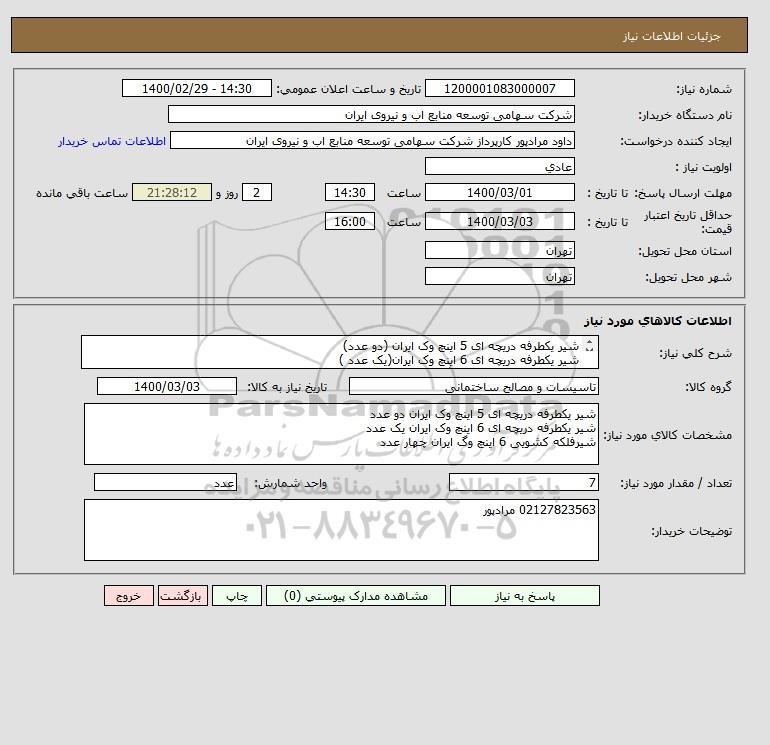Screen dimensions: 770x745
Task: Click the priority field عادی
Action: click(499, 166)
